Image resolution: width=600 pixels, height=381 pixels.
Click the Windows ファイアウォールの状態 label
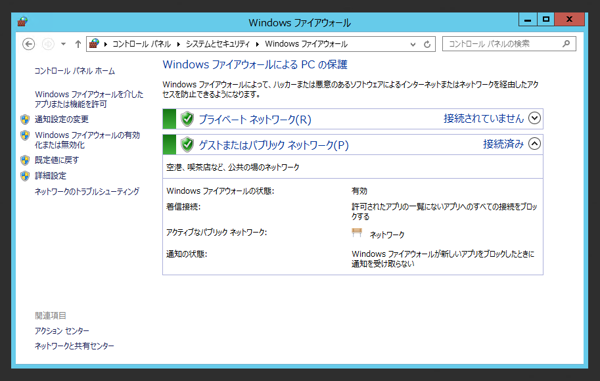[x=220, y=191]
